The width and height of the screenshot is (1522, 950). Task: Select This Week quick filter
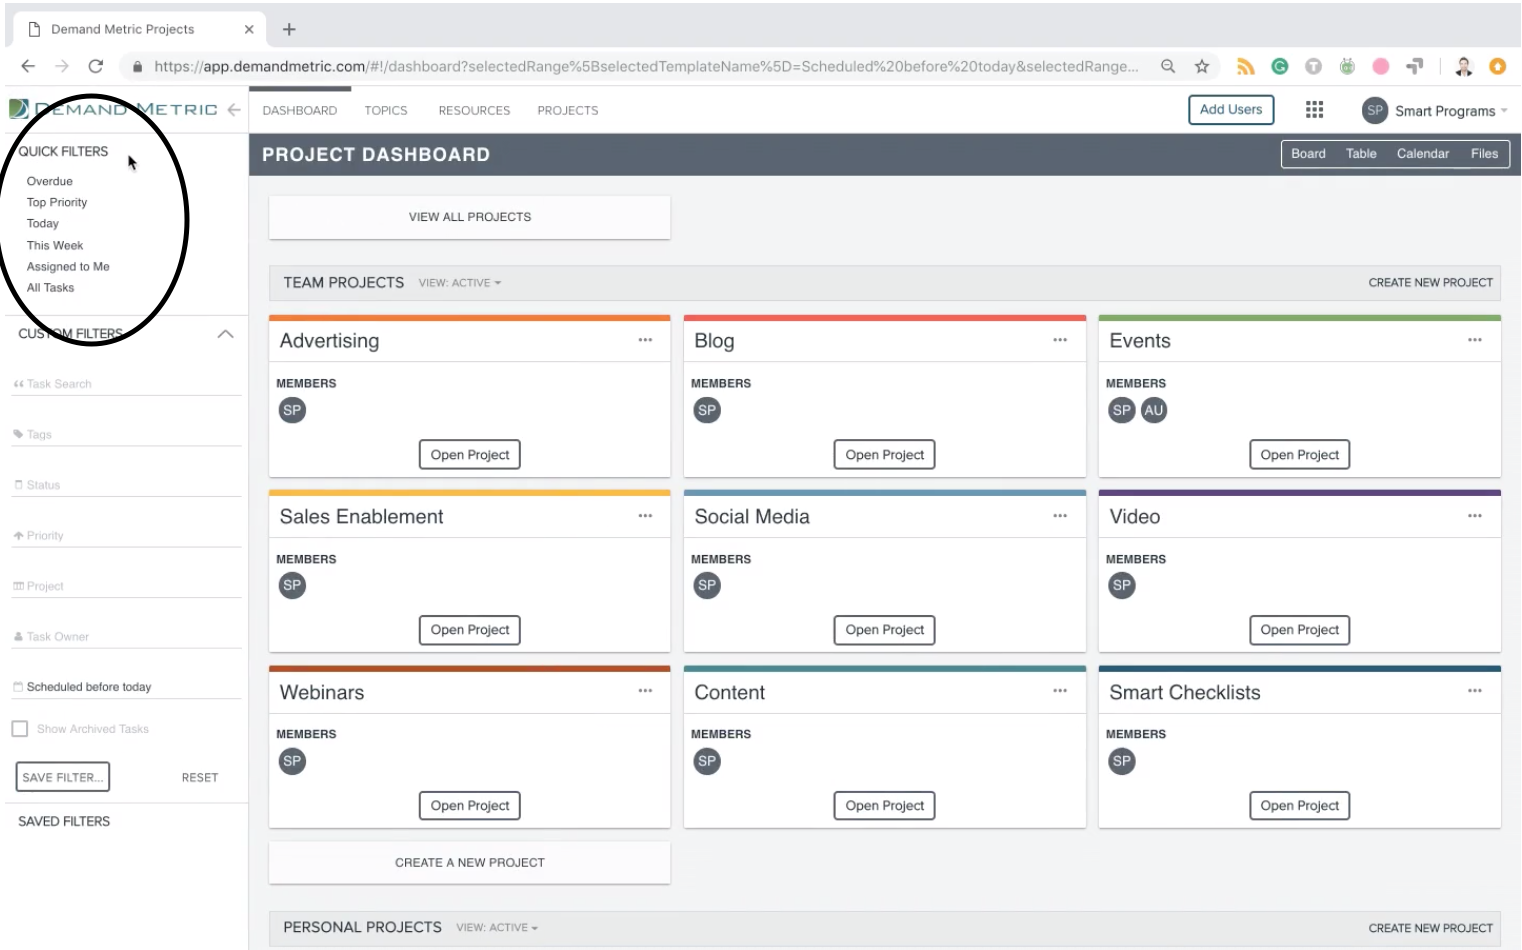[55, 245]
